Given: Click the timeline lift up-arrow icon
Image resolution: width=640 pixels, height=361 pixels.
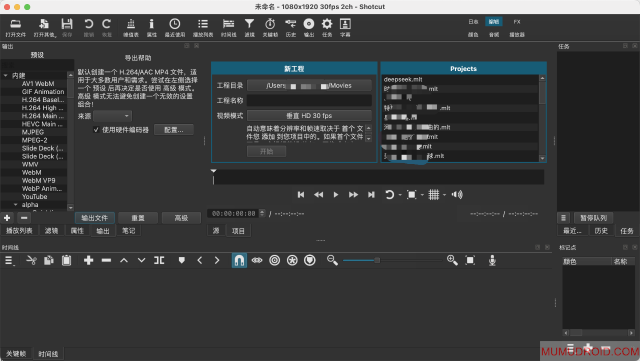Looking at the screenshot, I should 124,260.
